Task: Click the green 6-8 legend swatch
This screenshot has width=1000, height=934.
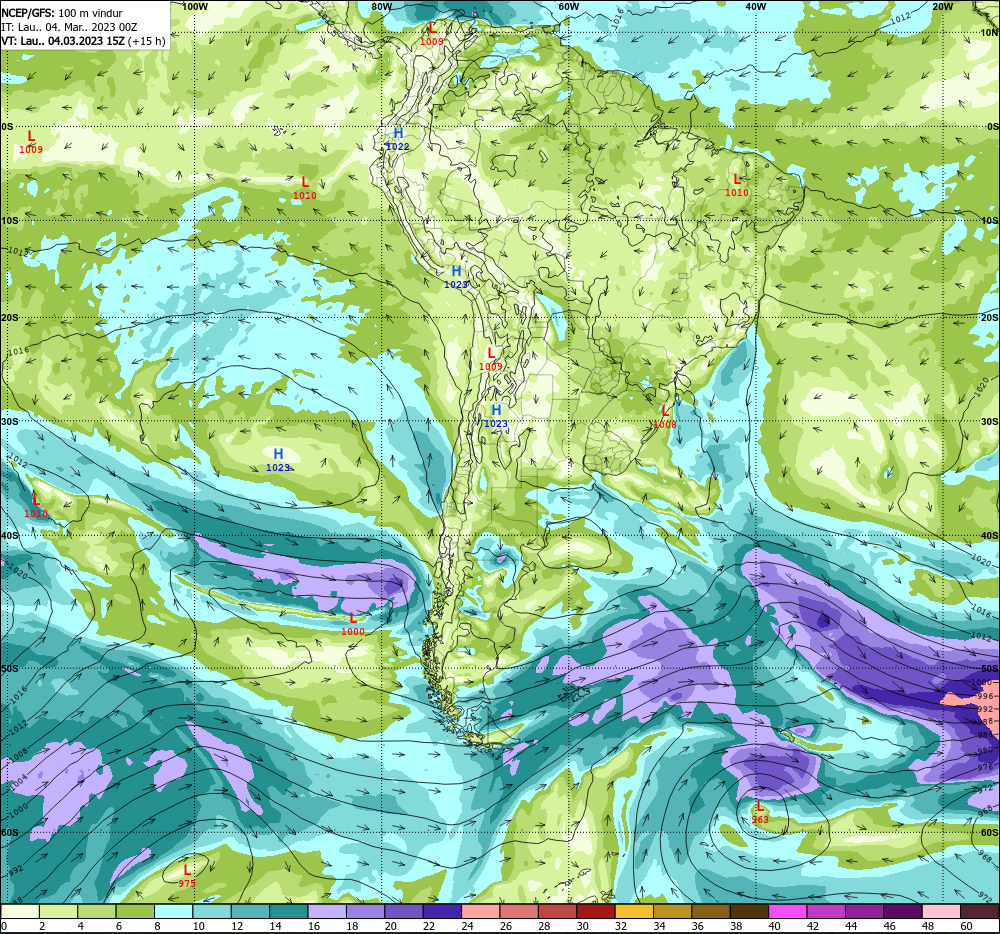Action: coord(135,911)
